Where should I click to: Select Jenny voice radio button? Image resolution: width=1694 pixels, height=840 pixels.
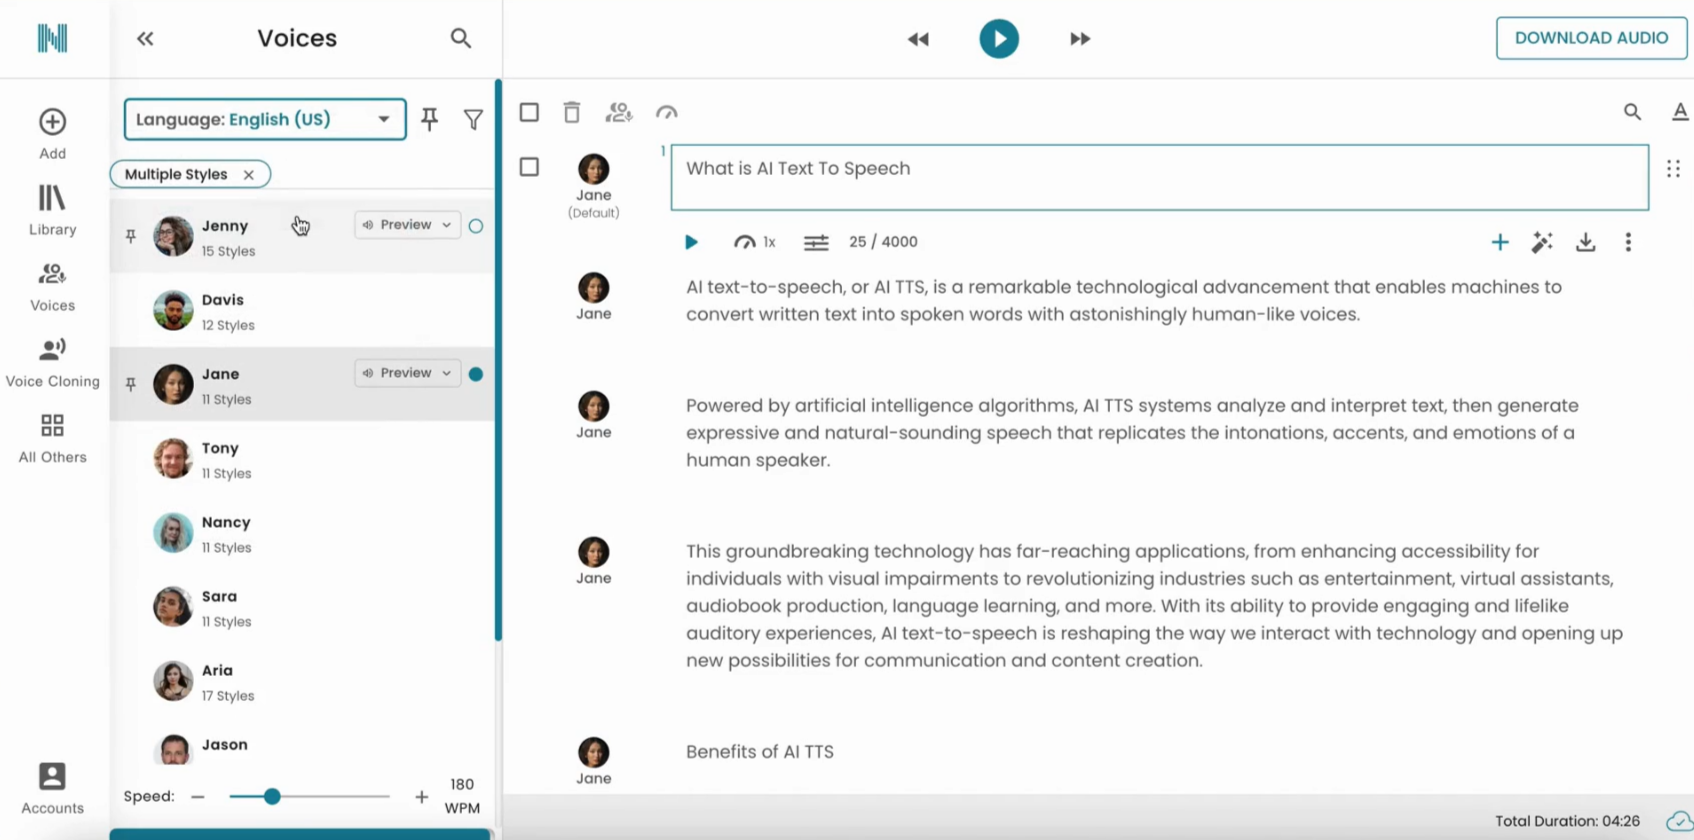point(476,226)
